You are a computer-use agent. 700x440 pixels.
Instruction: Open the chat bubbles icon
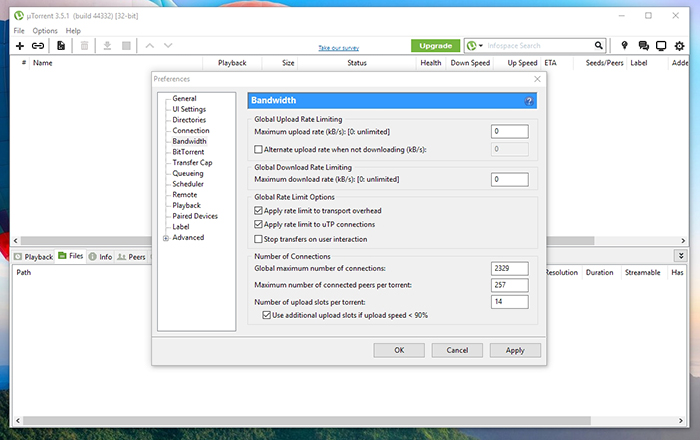tap(643, 46)
